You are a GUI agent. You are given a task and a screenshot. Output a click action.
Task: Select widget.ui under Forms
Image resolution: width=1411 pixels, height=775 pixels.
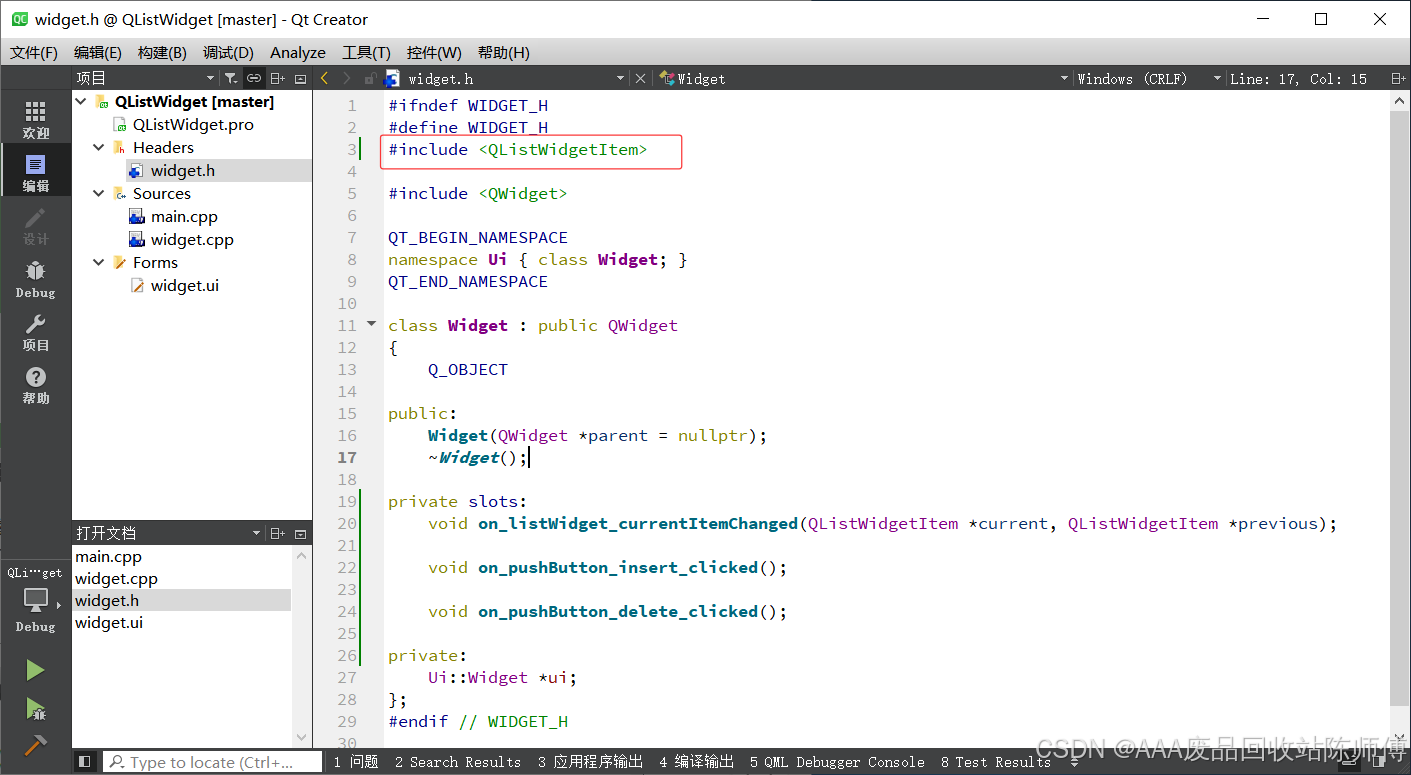pos(184,285)
